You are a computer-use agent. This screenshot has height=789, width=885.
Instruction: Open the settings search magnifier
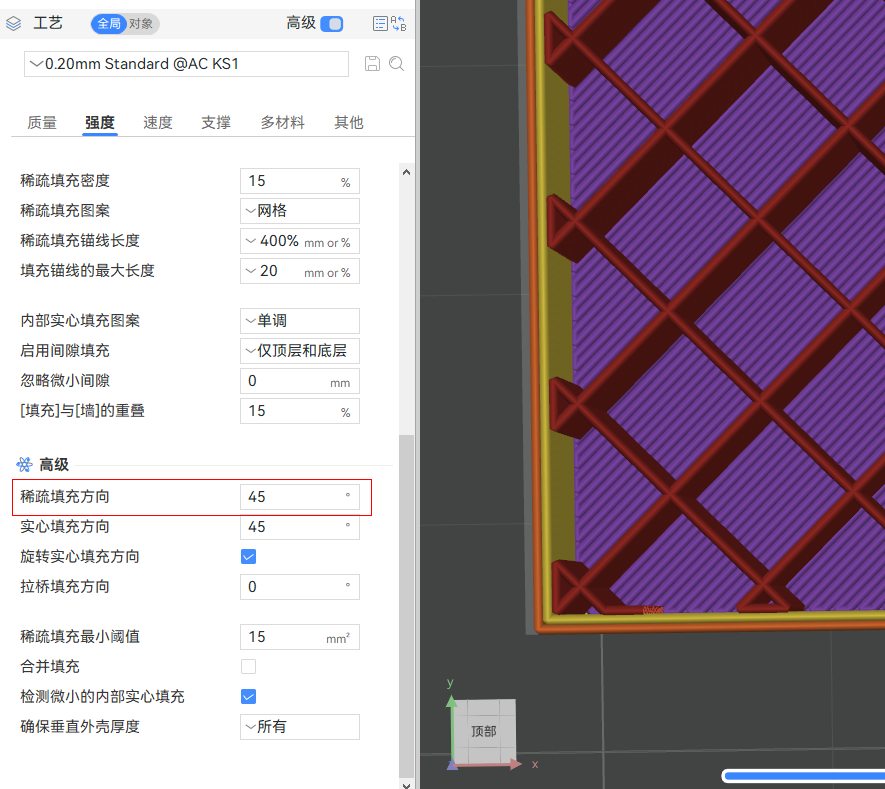point(397,64)
